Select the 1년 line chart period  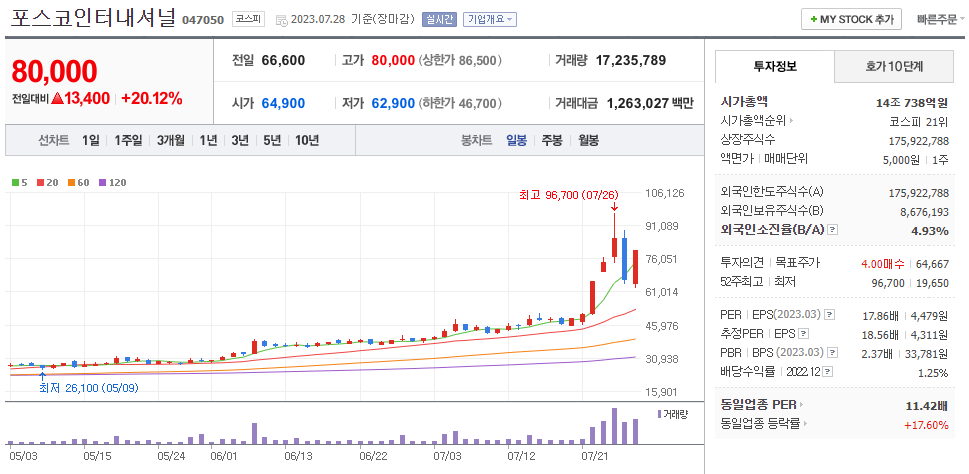pyautogui.click(x=208, y=140)
